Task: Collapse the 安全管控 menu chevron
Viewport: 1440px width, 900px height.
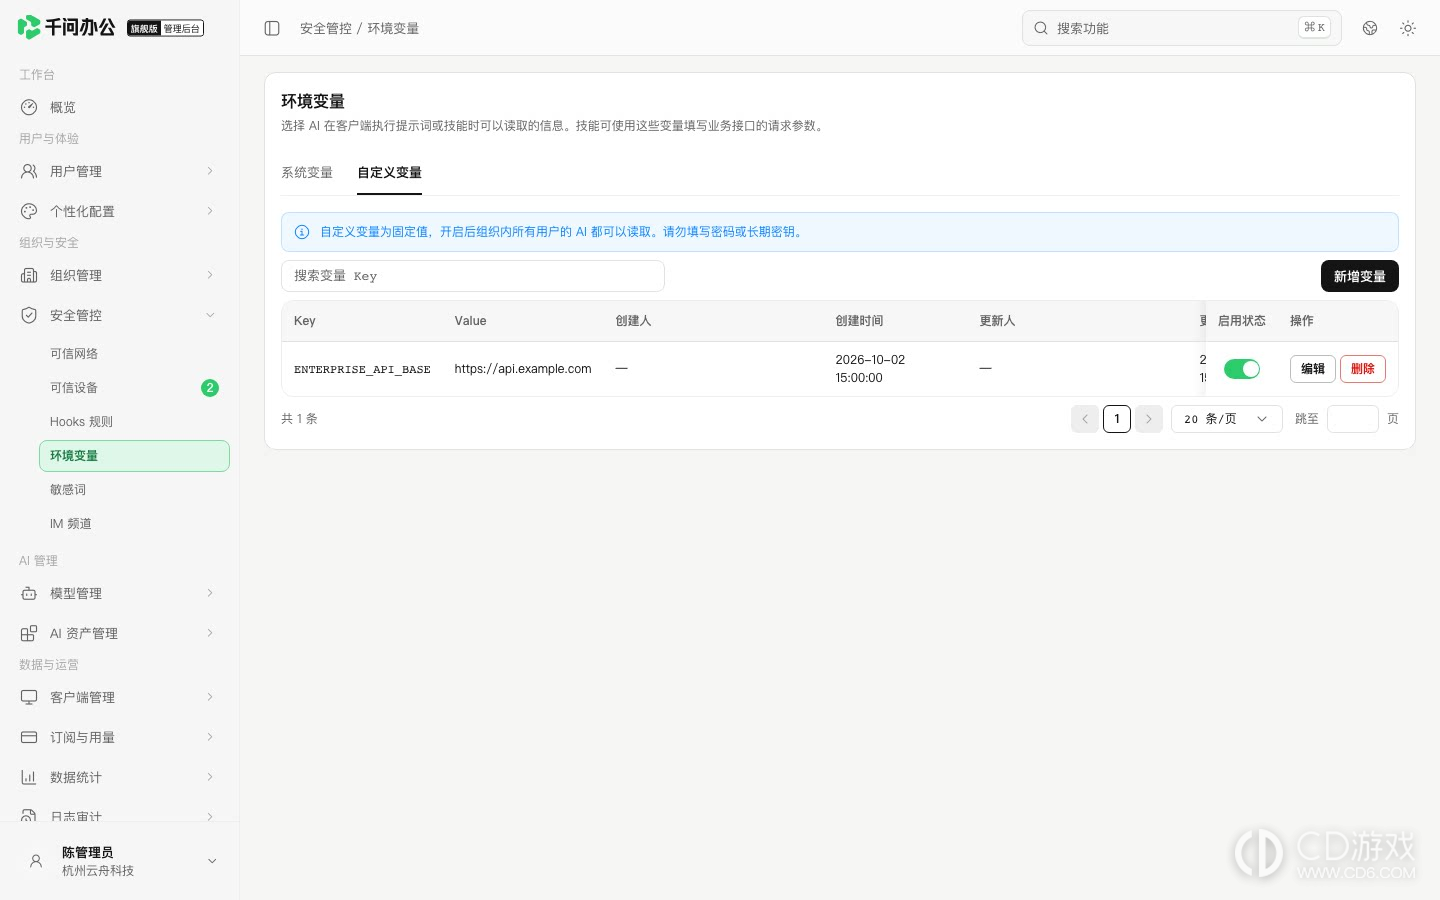Action: pyautogui.click(x=210, y=315)
